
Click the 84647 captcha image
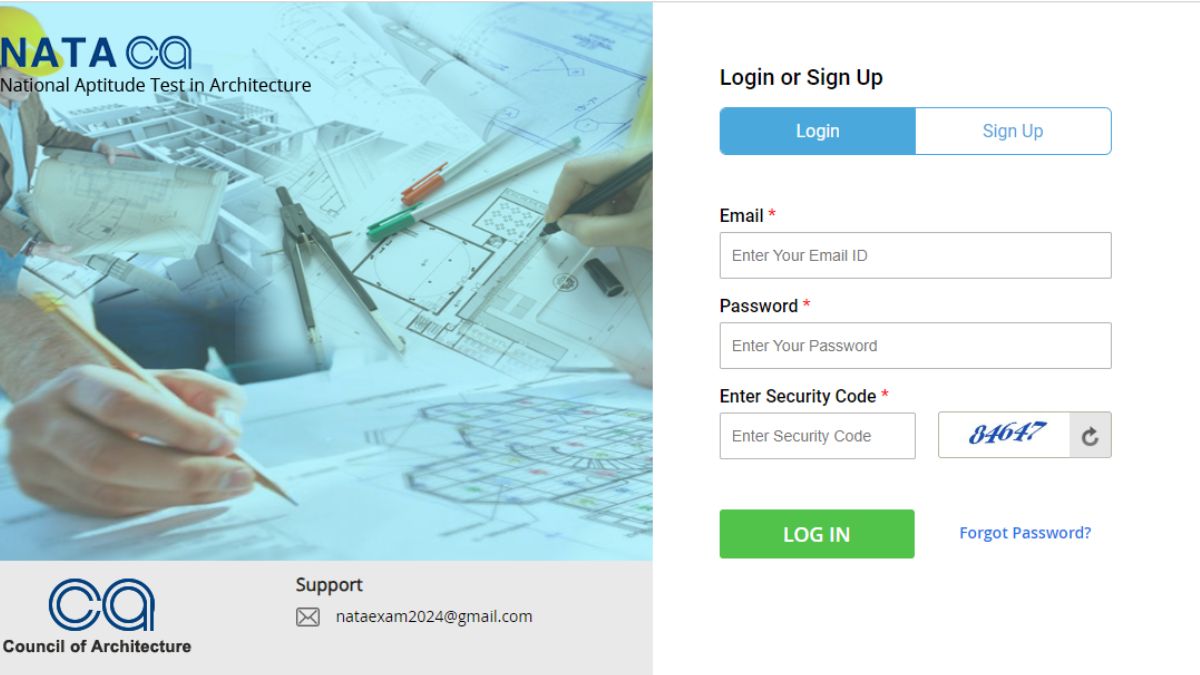pyautogui.click(x=1005, y=435)
